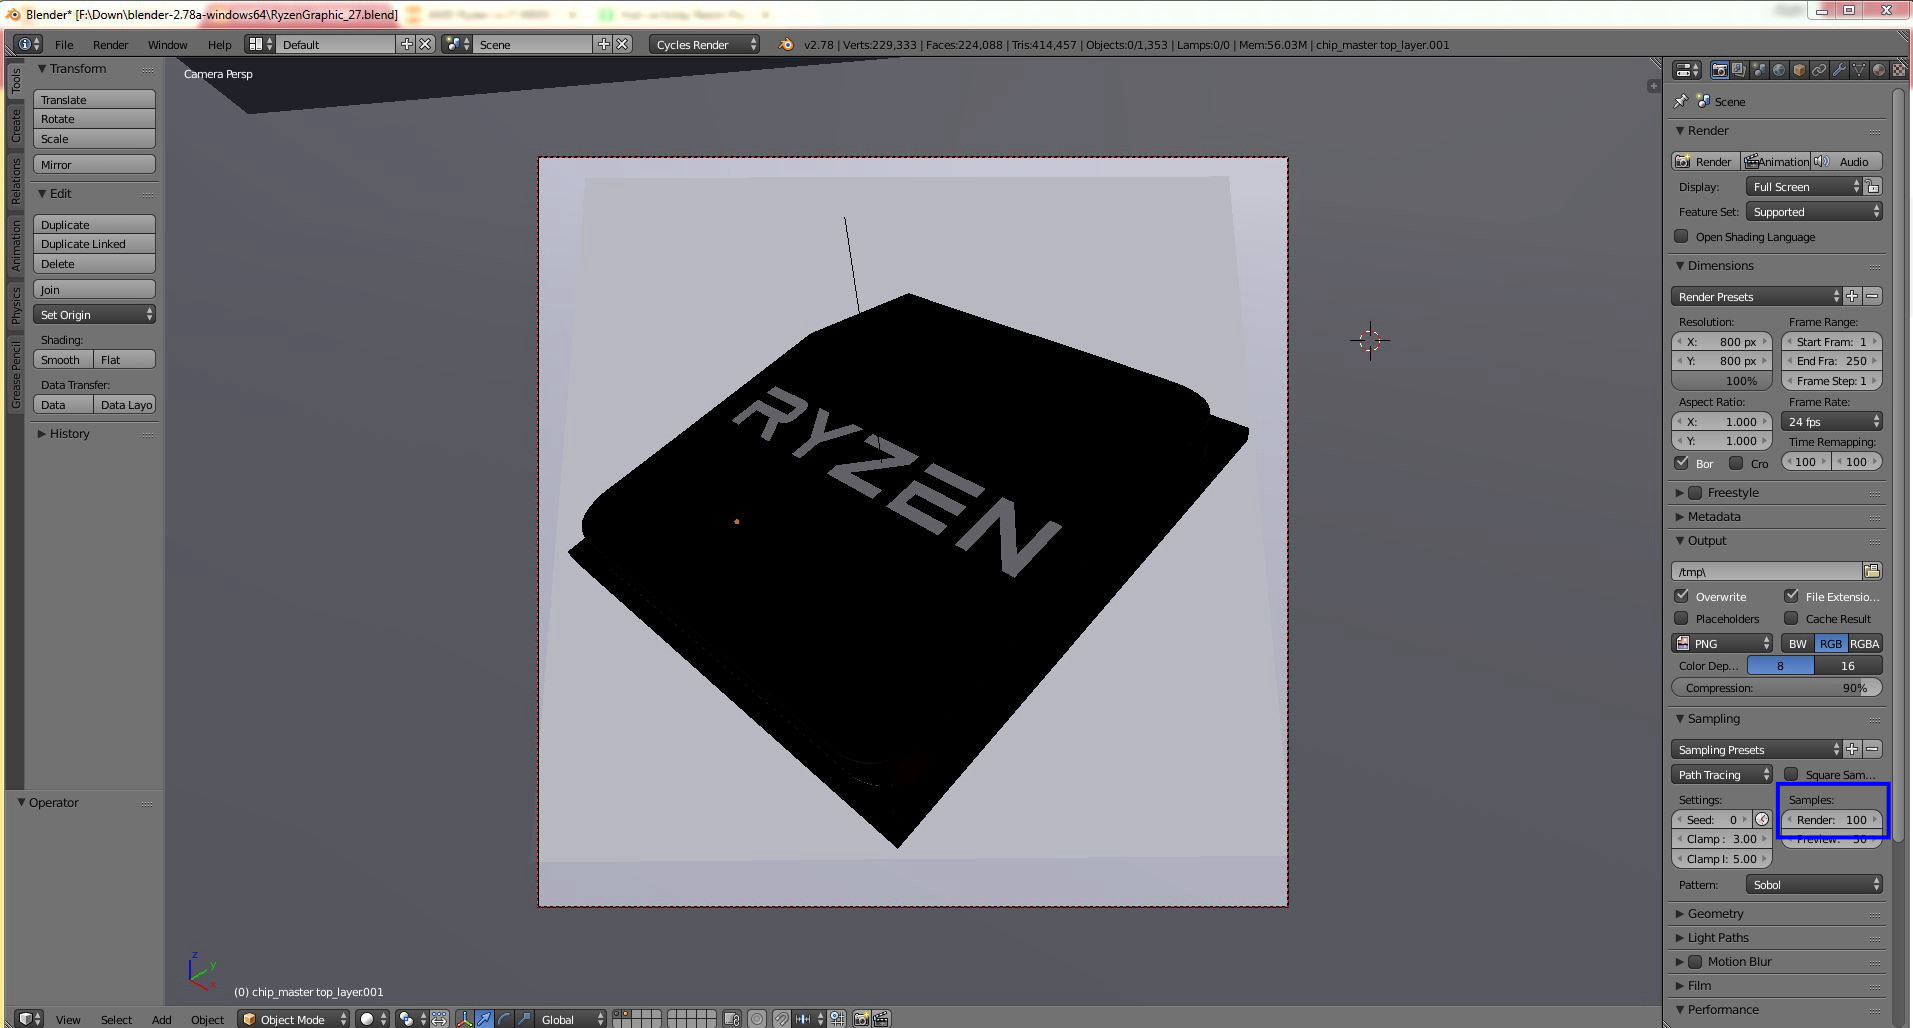Switch to the Create tool shelf tab

[x=16, y=126]
